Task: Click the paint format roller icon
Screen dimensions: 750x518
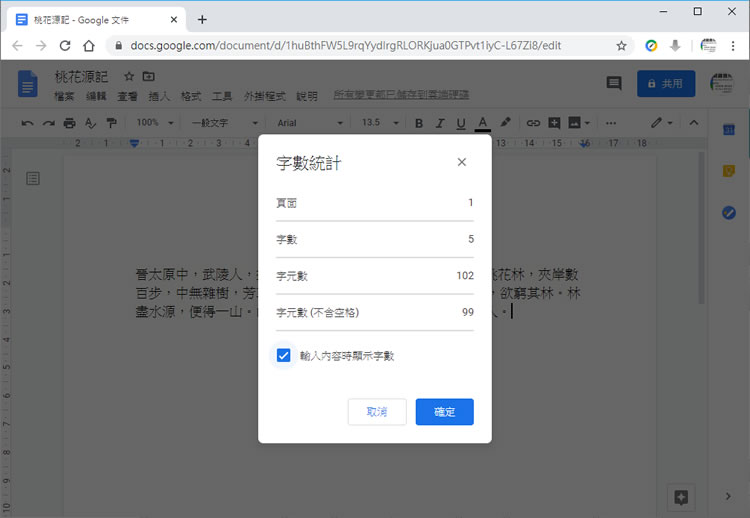Action: click(x=111, y=123)
